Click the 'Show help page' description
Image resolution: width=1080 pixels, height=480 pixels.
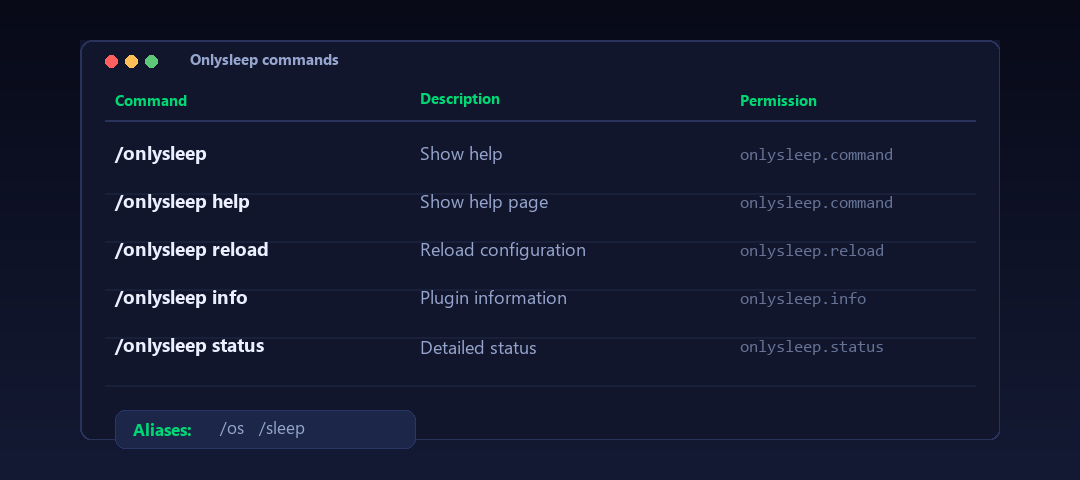(484, 202)
